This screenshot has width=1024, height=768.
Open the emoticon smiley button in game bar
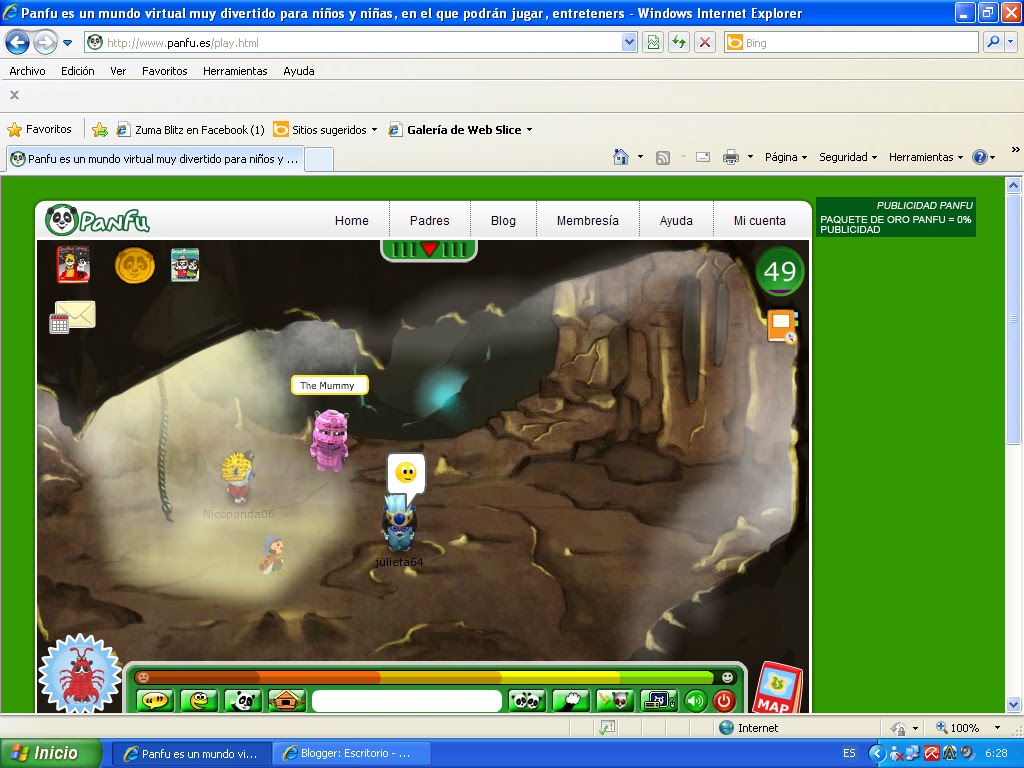pos(199,701)
